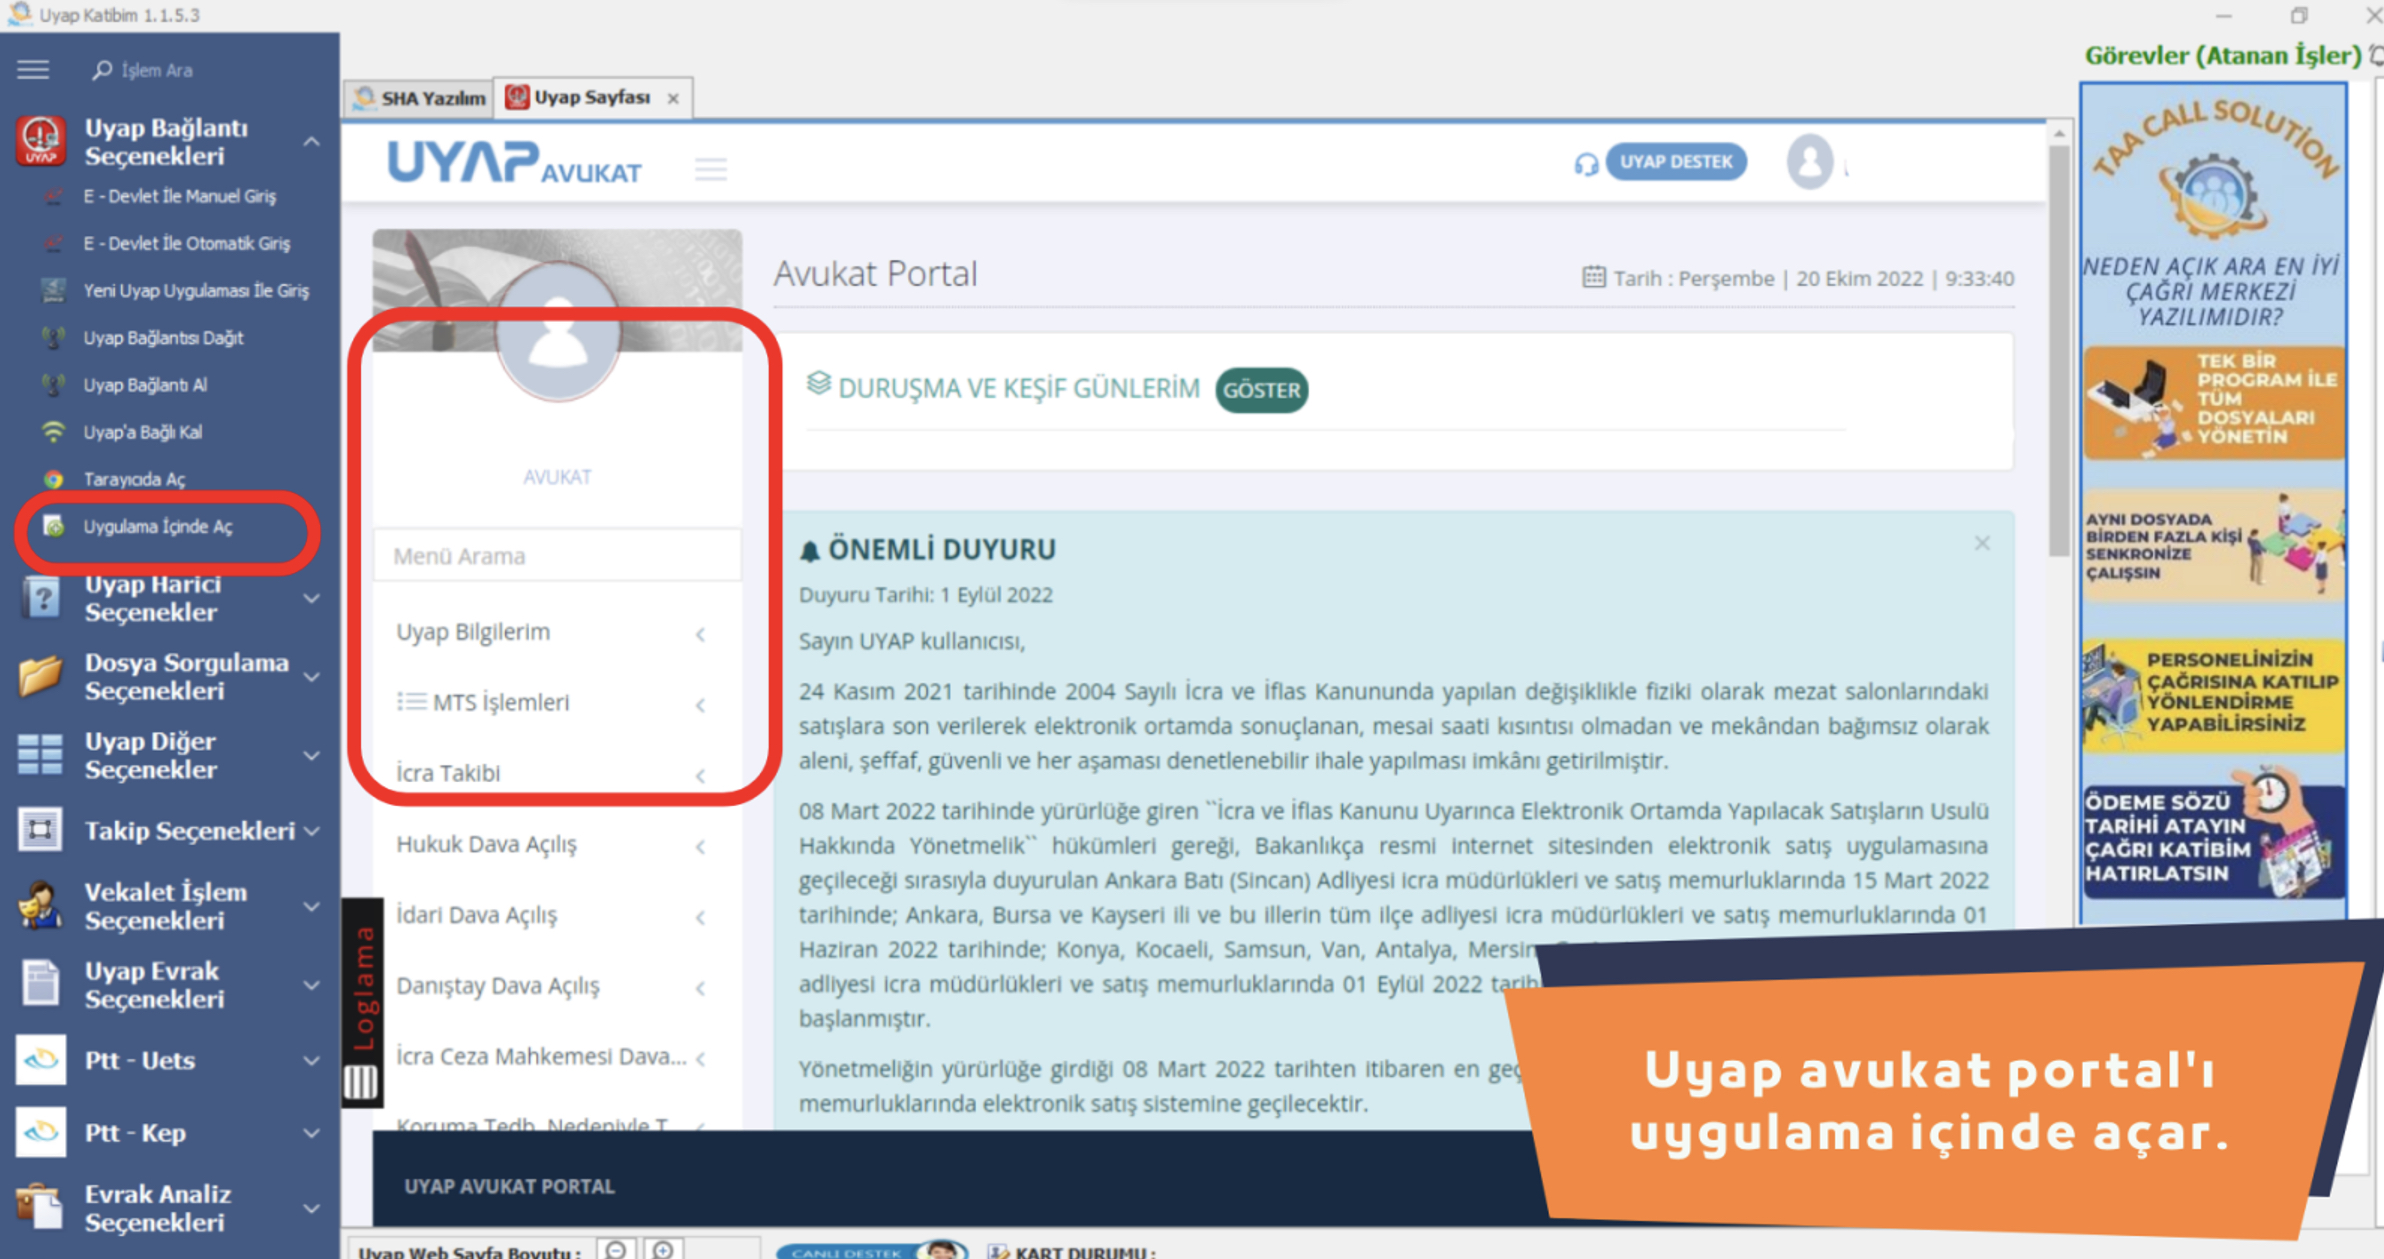Close the ÖNEMLİ DUYURU announcement
This screenshot has width=2384, height=1259.
(1982, 543)
